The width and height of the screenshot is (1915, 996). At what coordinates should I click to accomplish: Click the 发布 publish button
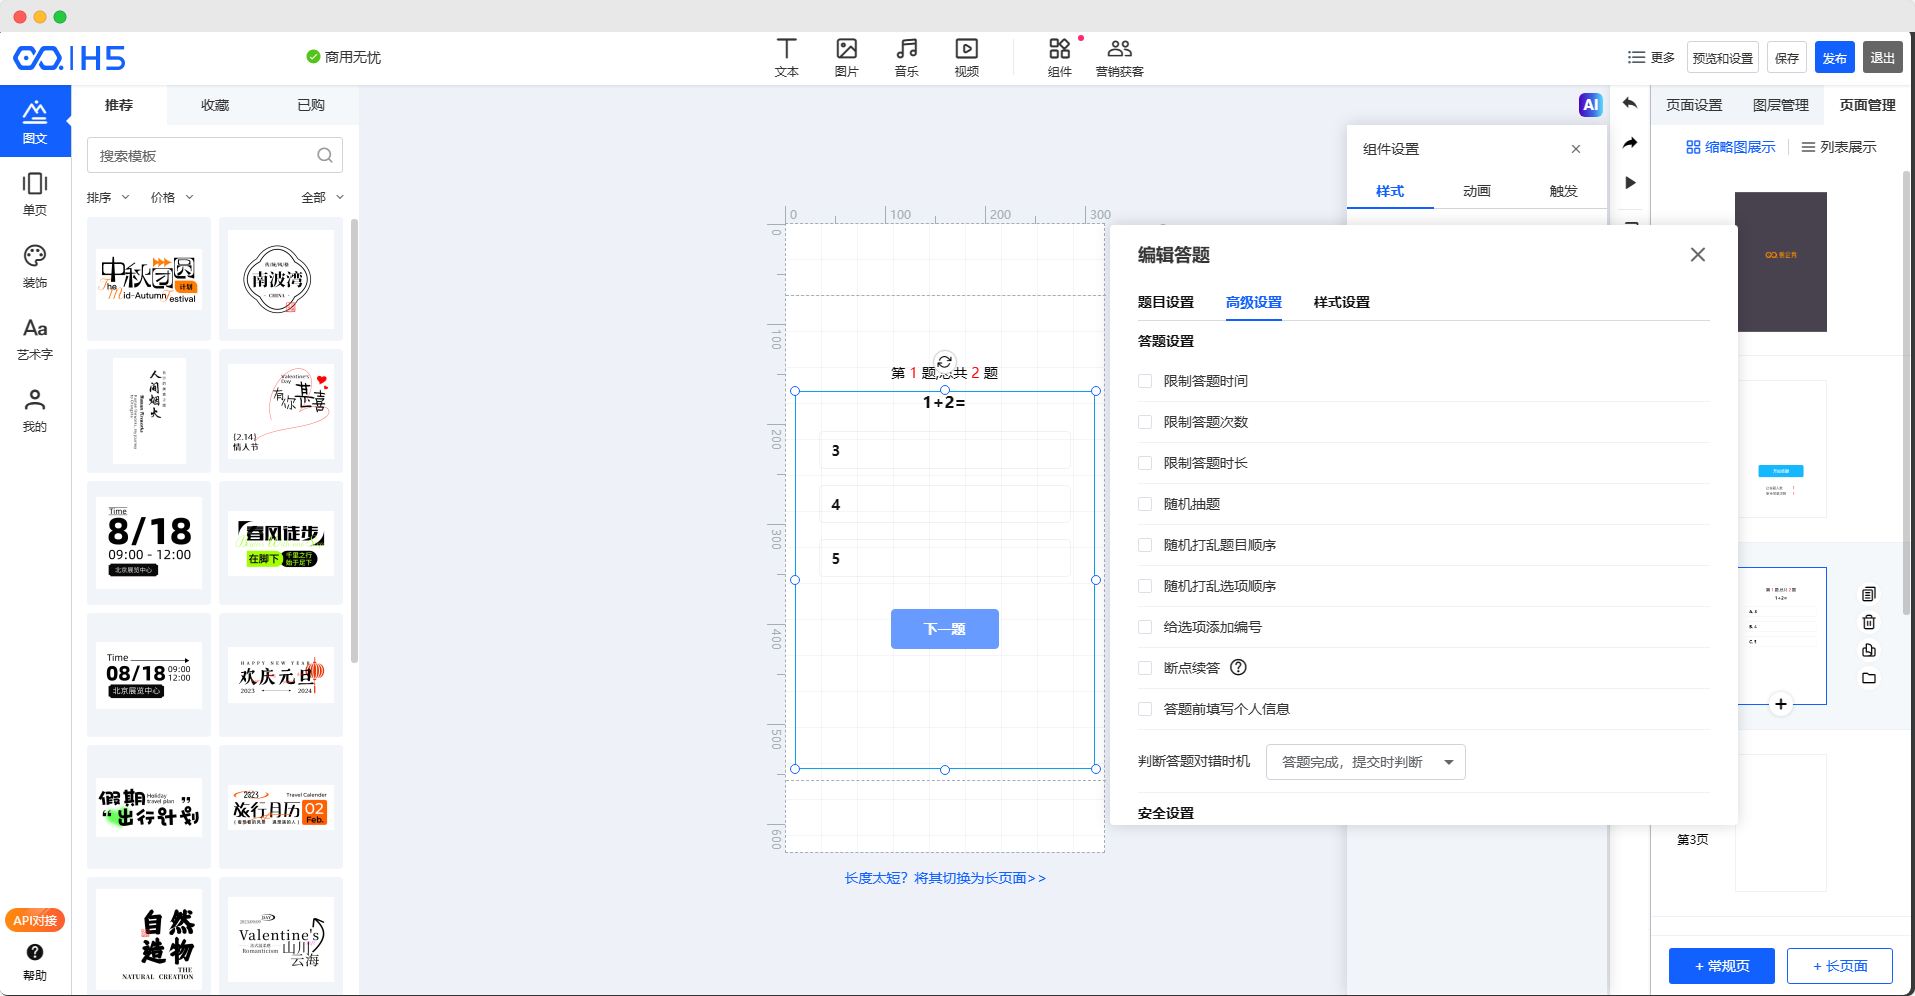tap(1834, 58)
